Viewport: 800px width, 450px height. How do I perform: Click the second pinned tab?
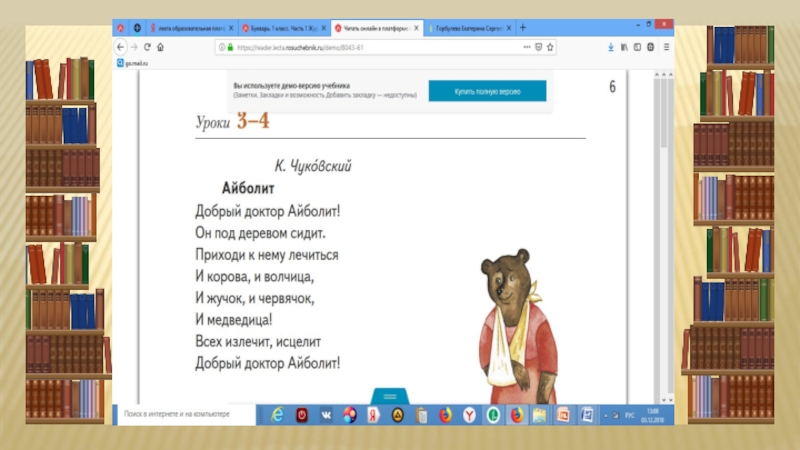pos(137,28)
